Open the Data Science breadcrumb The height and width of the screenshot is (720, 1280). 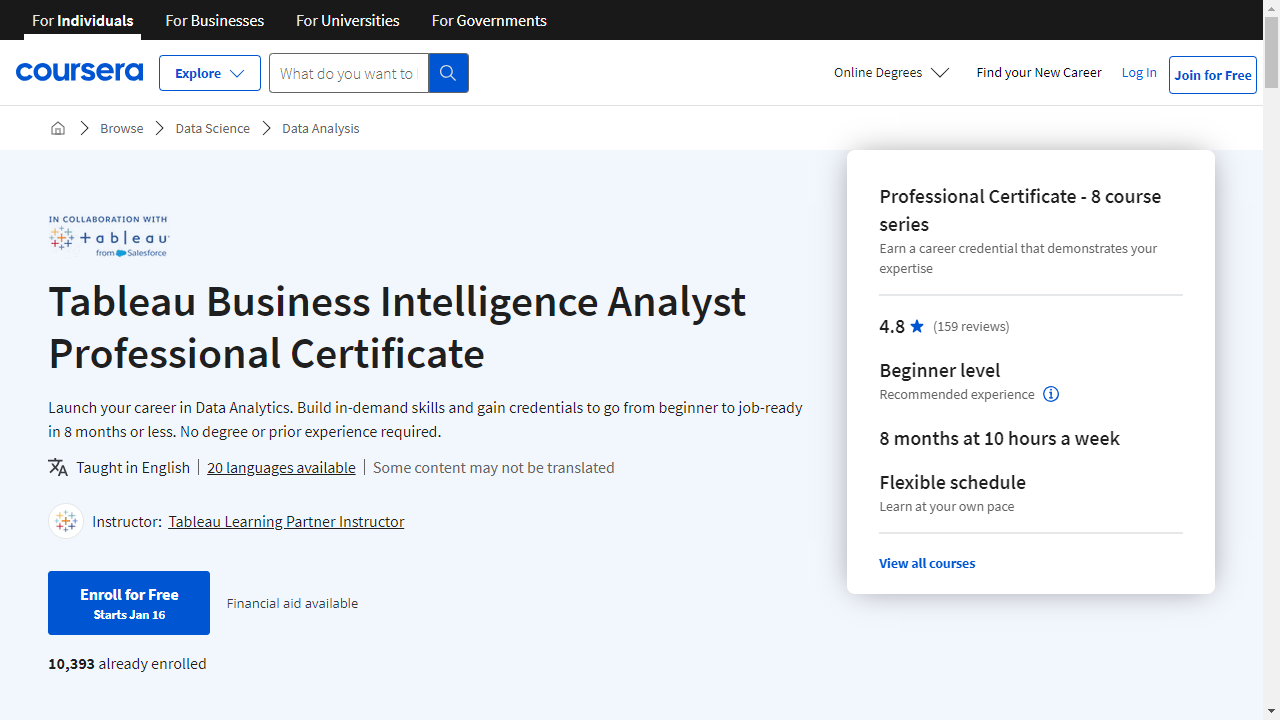pyautogui.click(x=213, y=128)
